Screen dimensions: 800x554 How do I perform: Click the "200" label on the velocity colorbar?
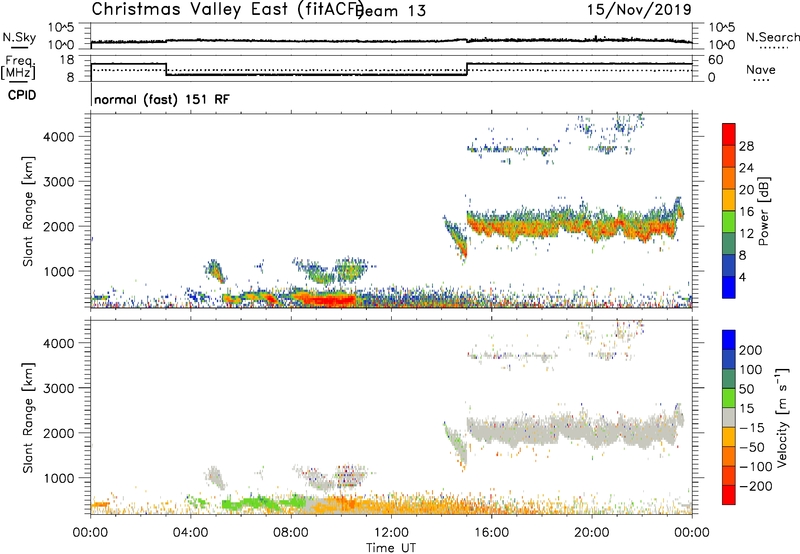tap(750, 350)
